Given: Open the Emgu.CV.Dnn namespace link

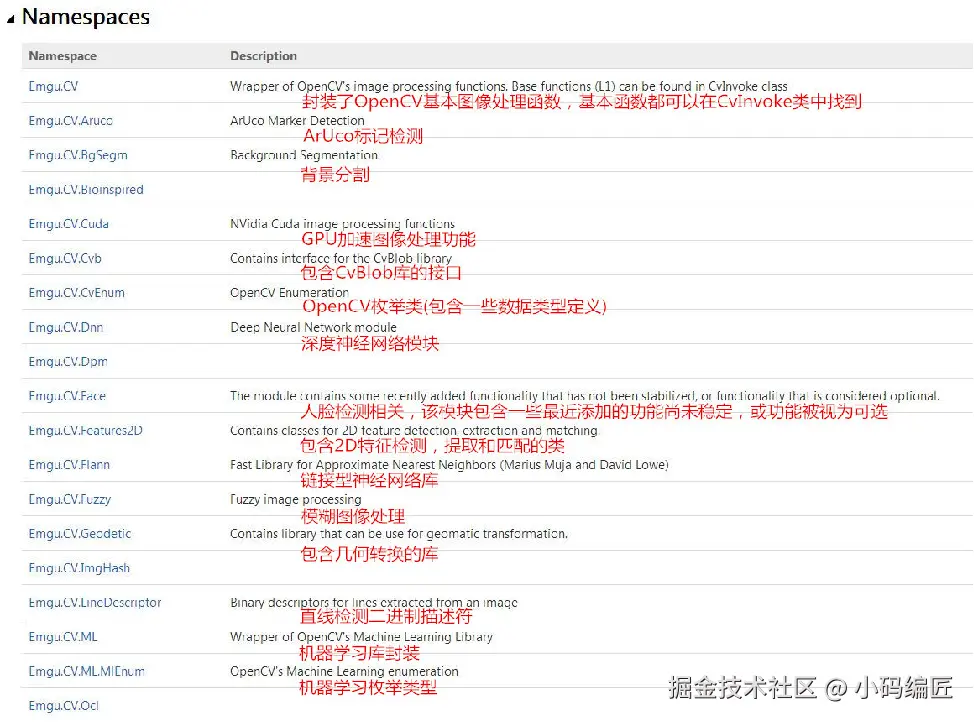Looking at the screenshot, I should 66,327.
